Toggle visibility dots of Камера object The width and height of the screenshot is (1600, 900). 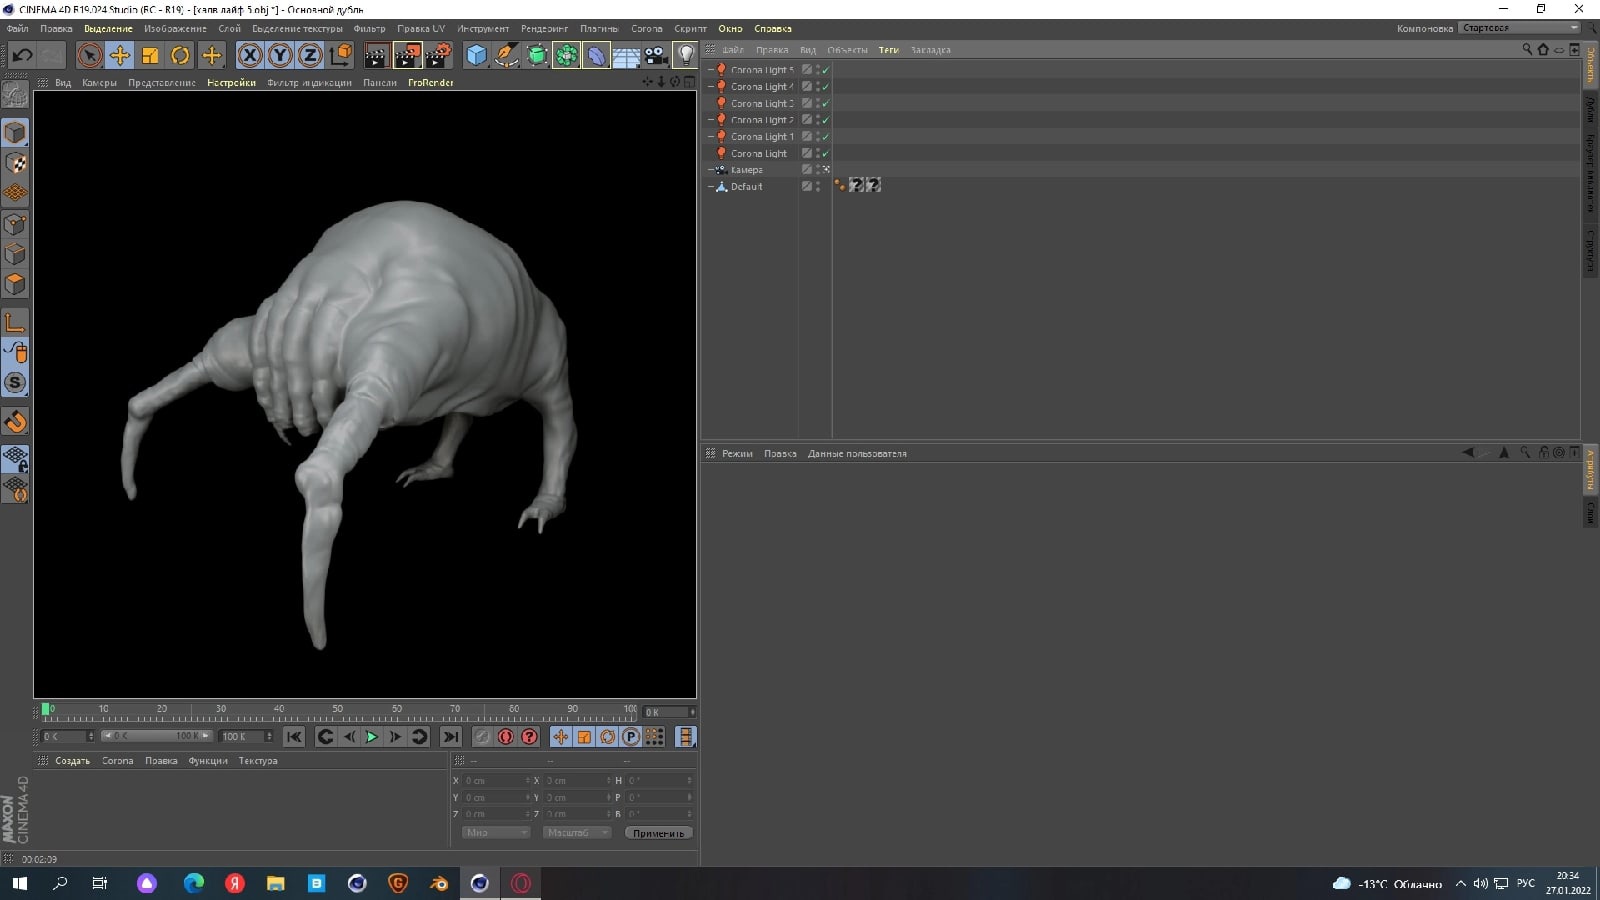(817, 170)
